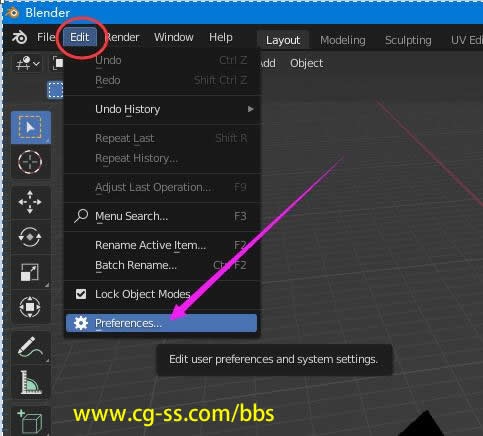Switch to the Sculpting workspace tab
The image size is (483, 436).
click(408, 40)
